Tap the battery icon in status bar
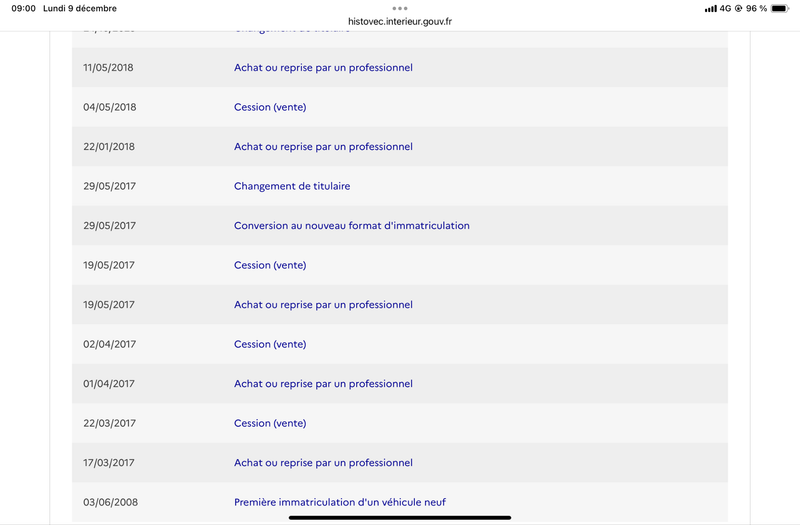 click(780, 9)
